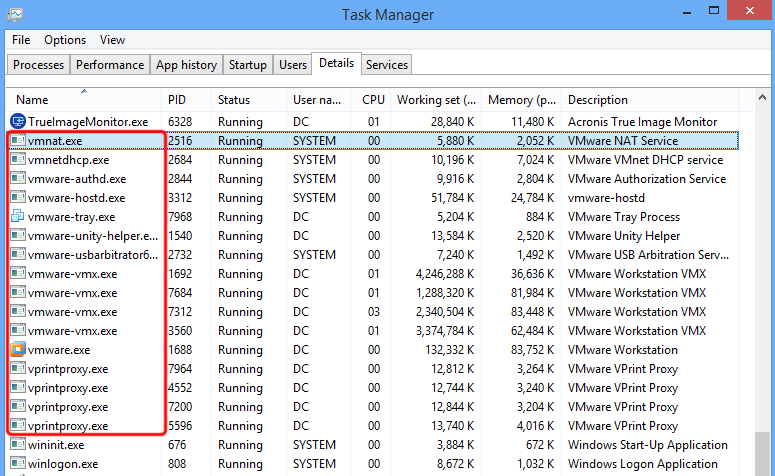Switch to the Services tab
This screenshot has width=775, height=476.
(387, 65)
